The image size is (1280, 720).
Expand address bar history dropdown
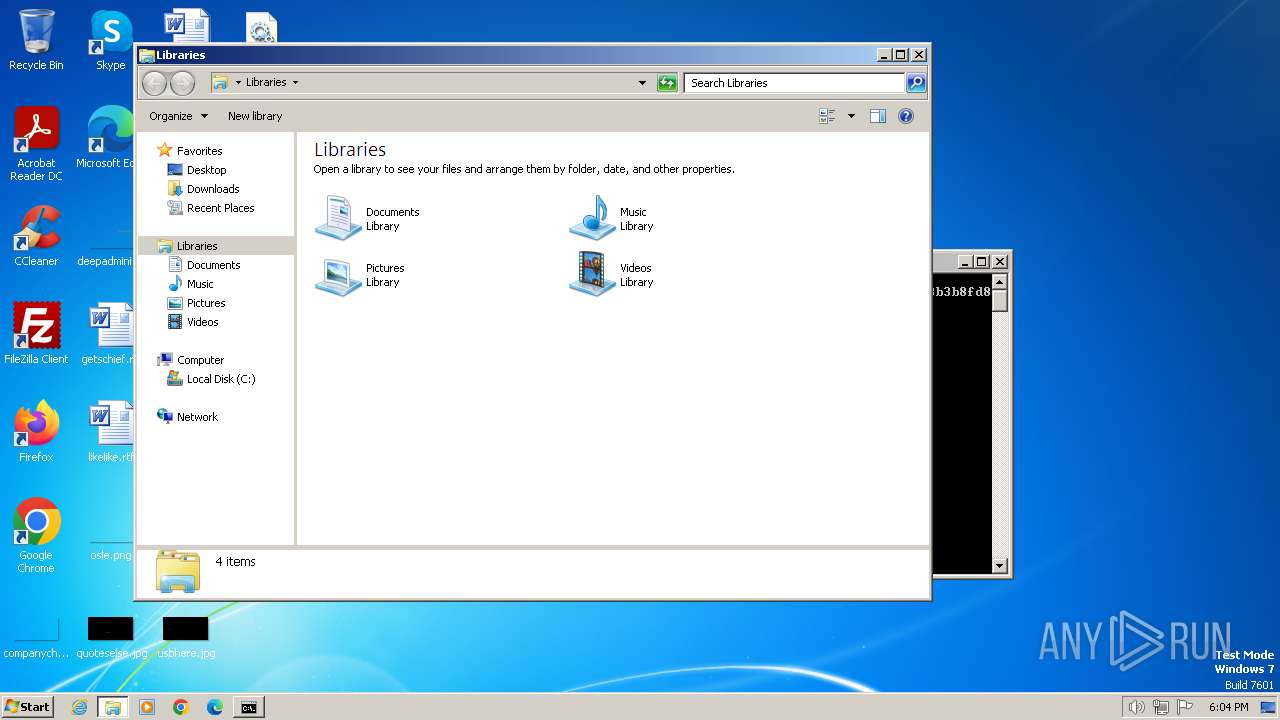point(642,83)
